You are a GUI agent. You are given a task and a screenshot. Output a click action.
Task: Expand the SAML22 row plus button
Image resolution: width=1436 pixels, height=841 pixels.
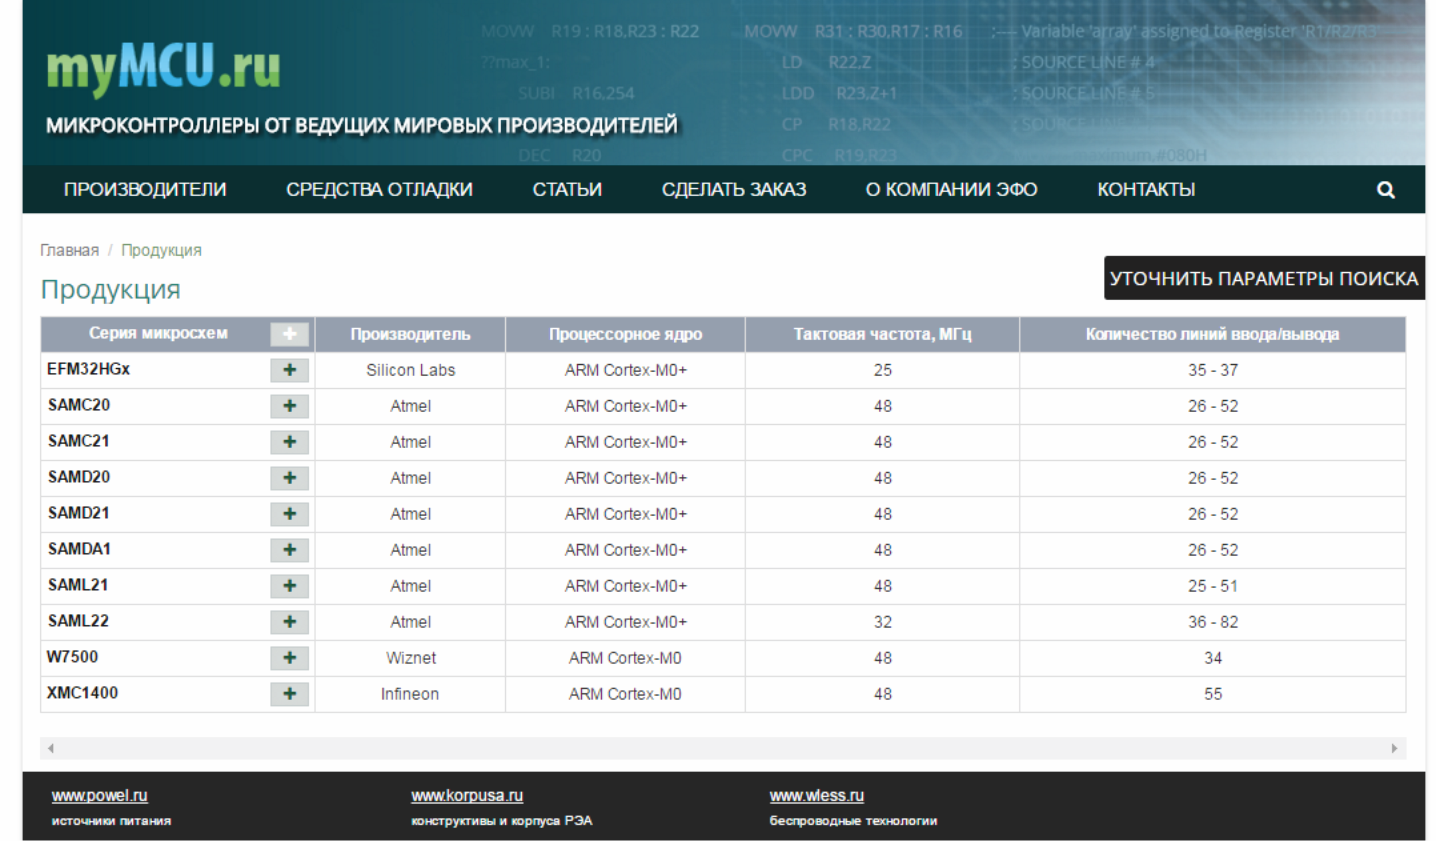(289, 622)
